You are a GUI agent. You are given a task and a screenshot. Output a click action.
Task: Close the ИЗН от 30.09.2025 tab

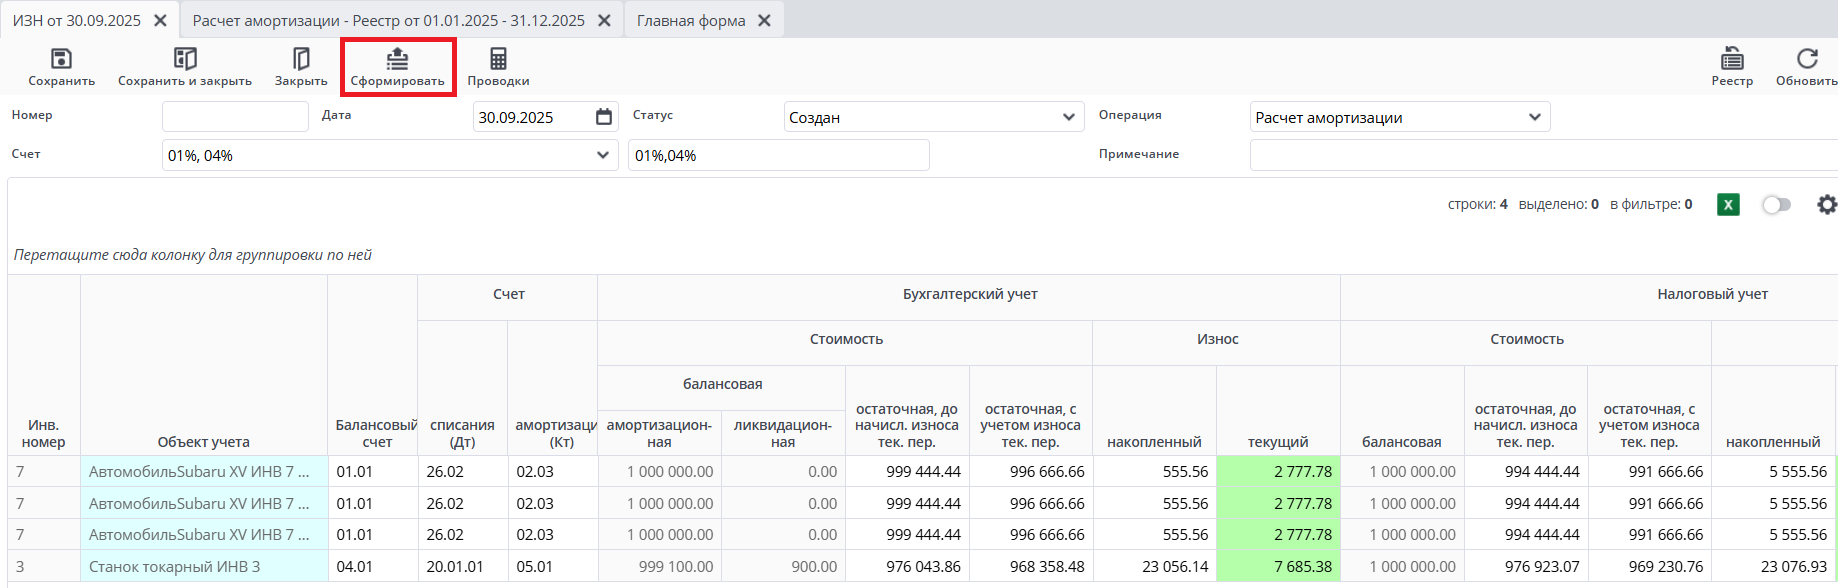[x=160, y=21]
